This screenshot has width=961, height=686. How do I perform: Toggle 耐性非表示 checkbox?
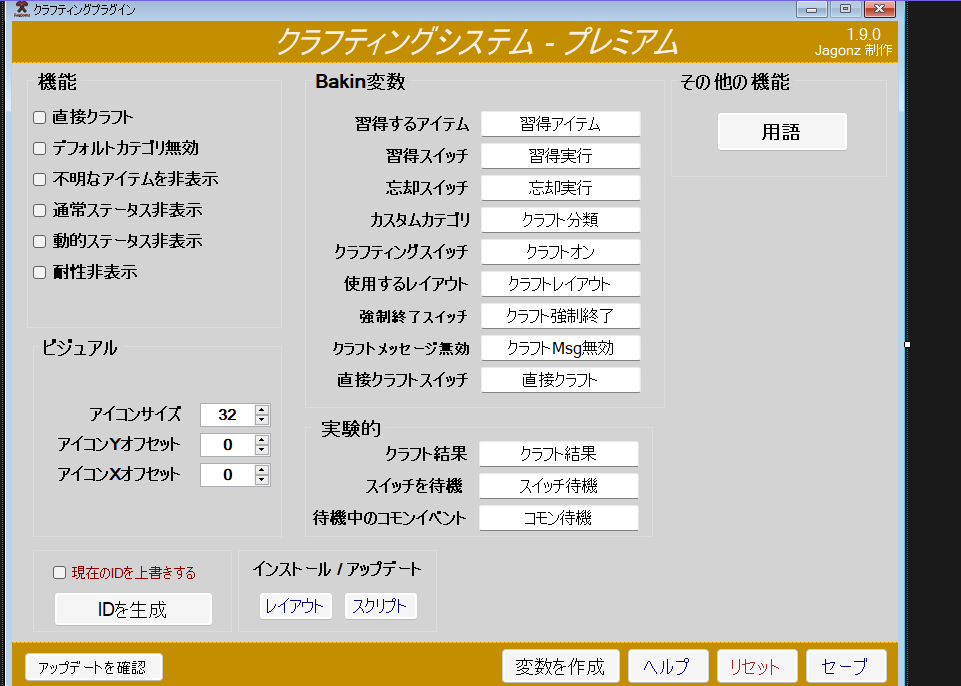[x=39, y=272]
